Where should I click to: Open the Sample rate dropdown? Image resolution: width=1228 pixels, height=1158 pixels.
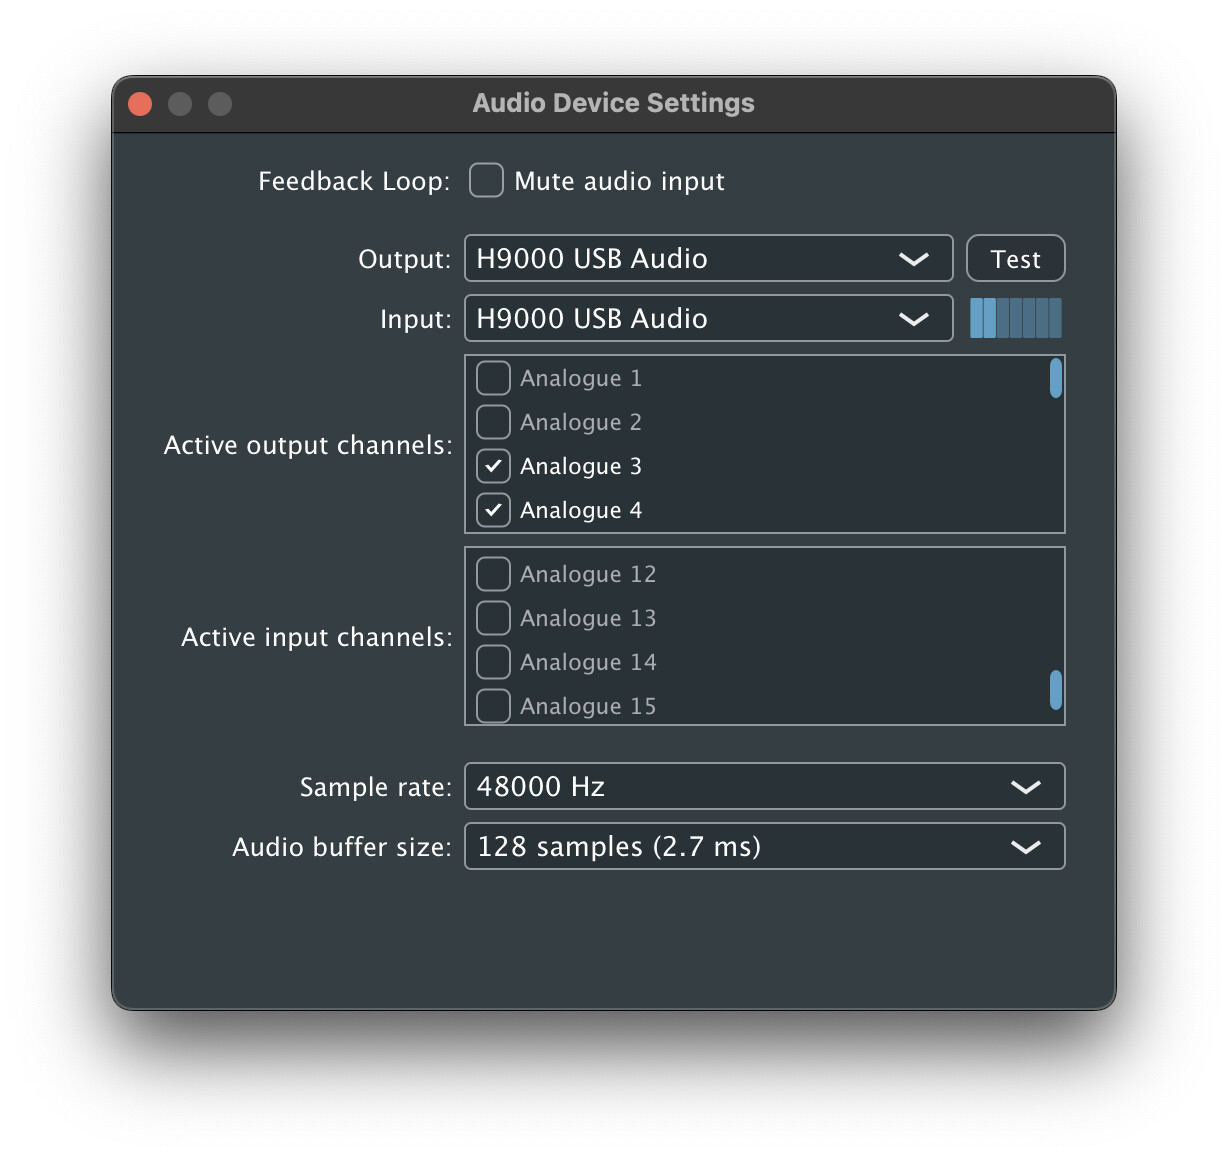point(764,787)
